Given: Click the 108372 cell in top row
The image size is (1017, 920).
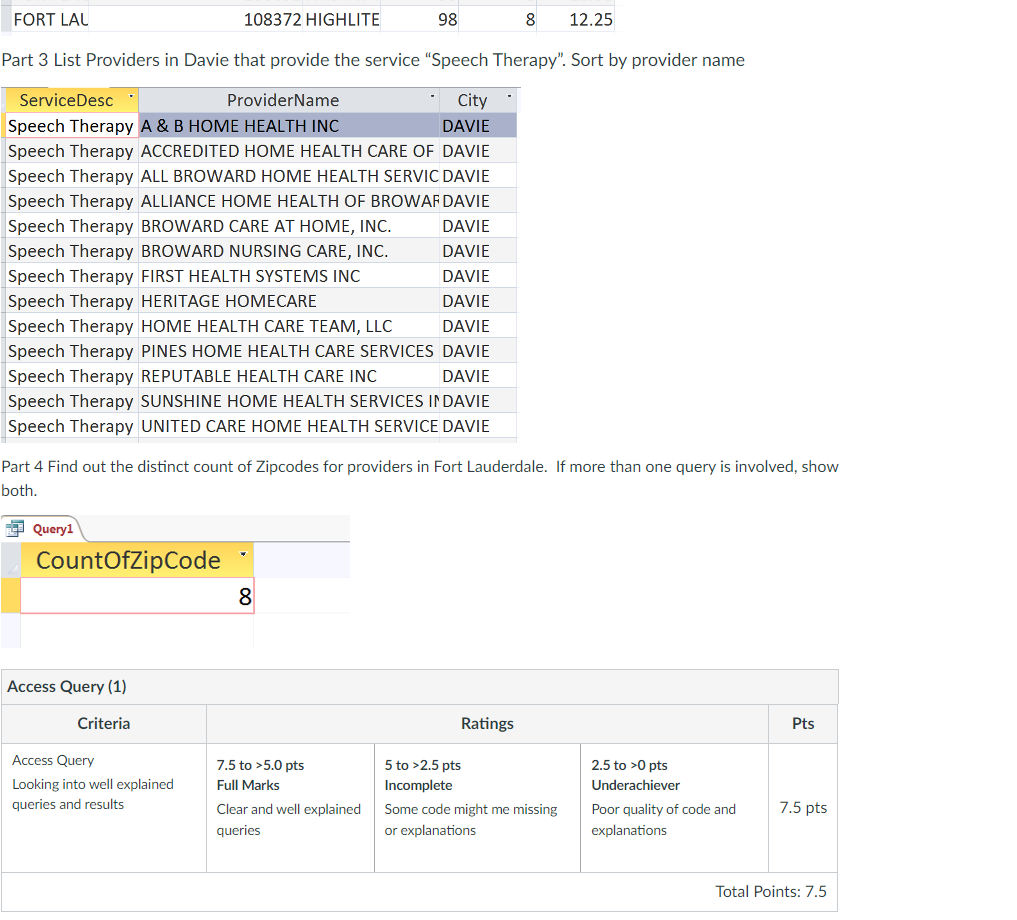Looking at the screenshot, I should coord(197,19).
